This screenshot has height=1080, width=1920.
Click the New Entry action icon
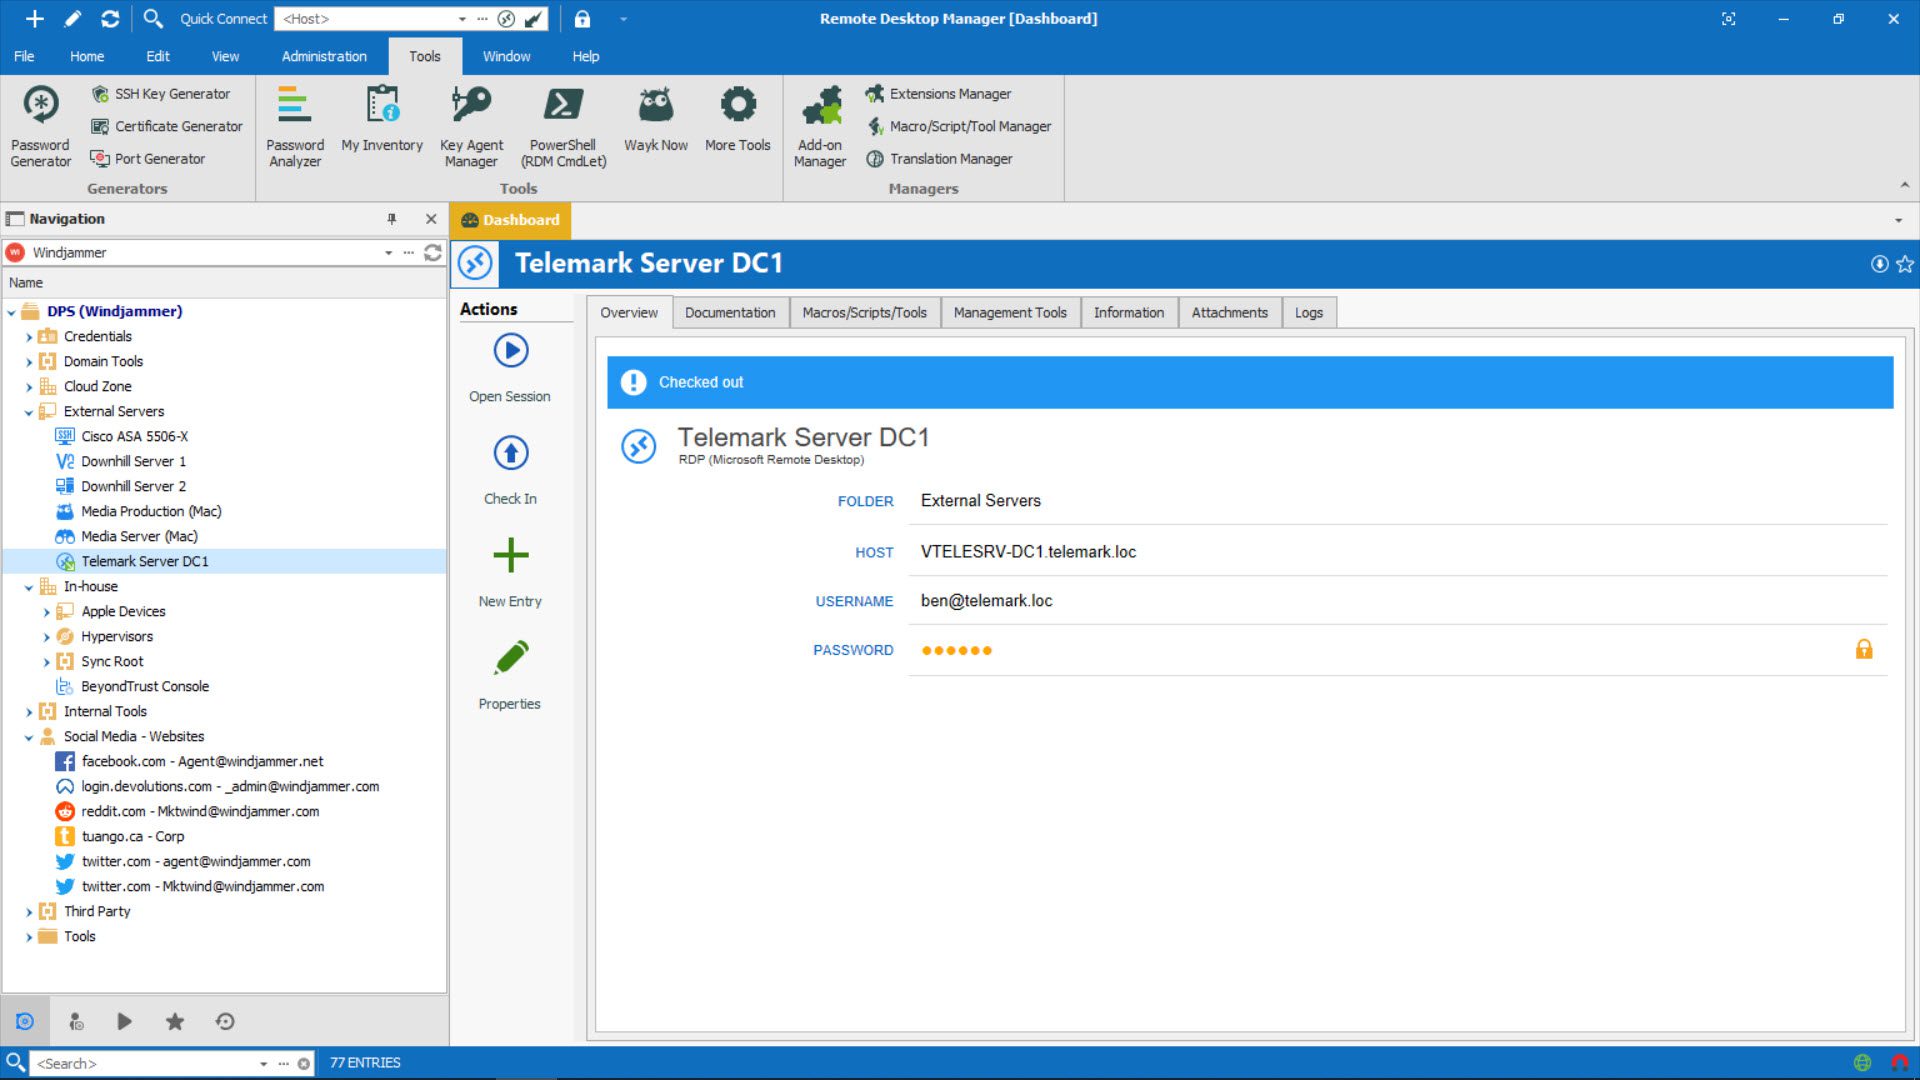[510, 555]
